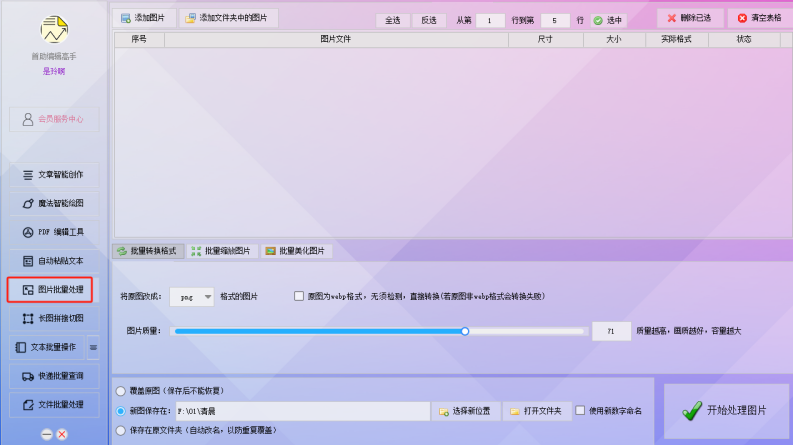This screenshot has width=794, height=445.
Task: Open 自动粘贴文本 module
Action: 54,261
